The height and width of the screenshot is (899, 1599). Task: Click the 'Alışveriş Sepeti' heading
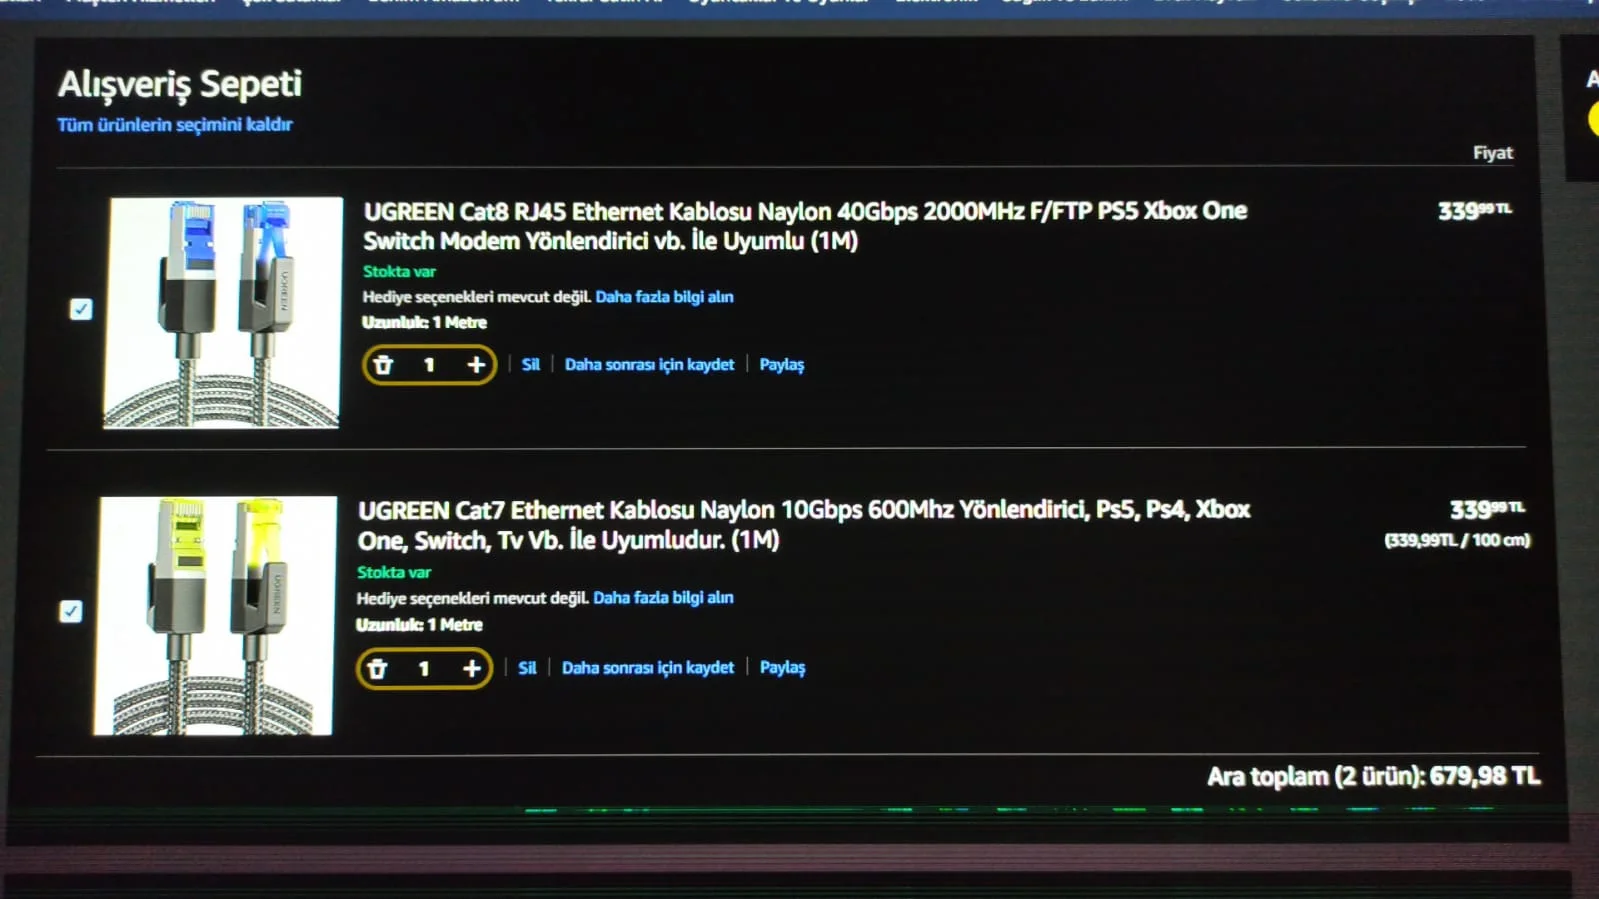pyautogui.click(x=180, y=85)
